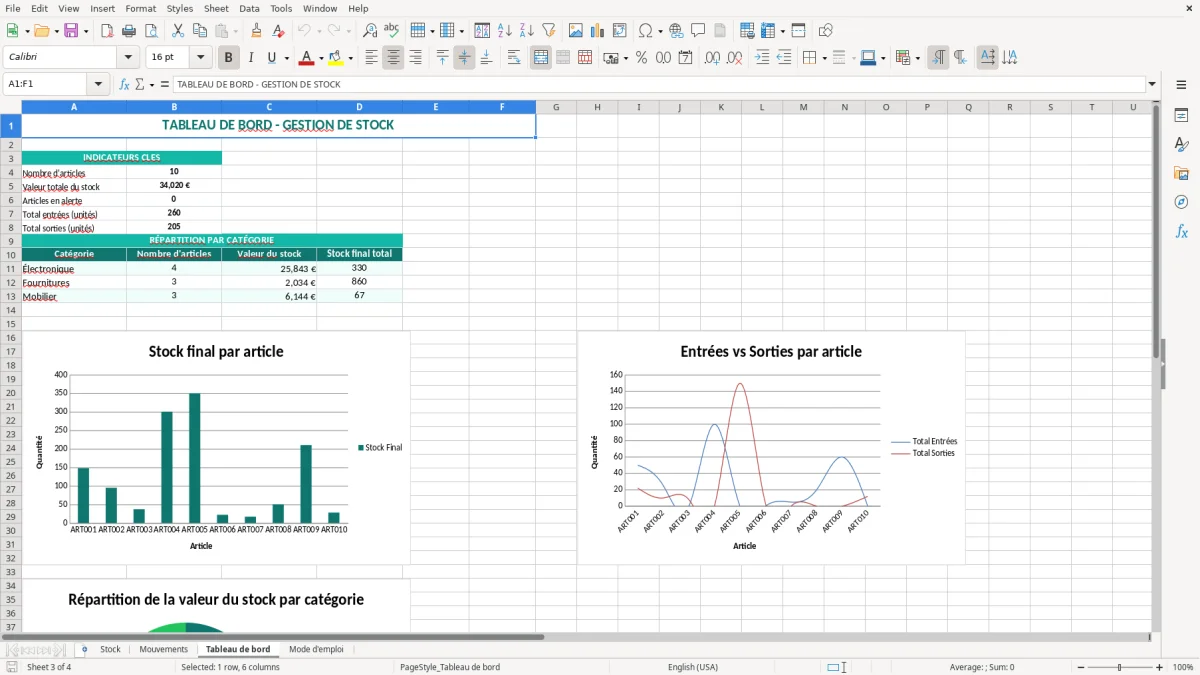The height and width of the screenshot is (675, 1200).
Task: Toggle Bold formatting button
Action: point(229,58)
